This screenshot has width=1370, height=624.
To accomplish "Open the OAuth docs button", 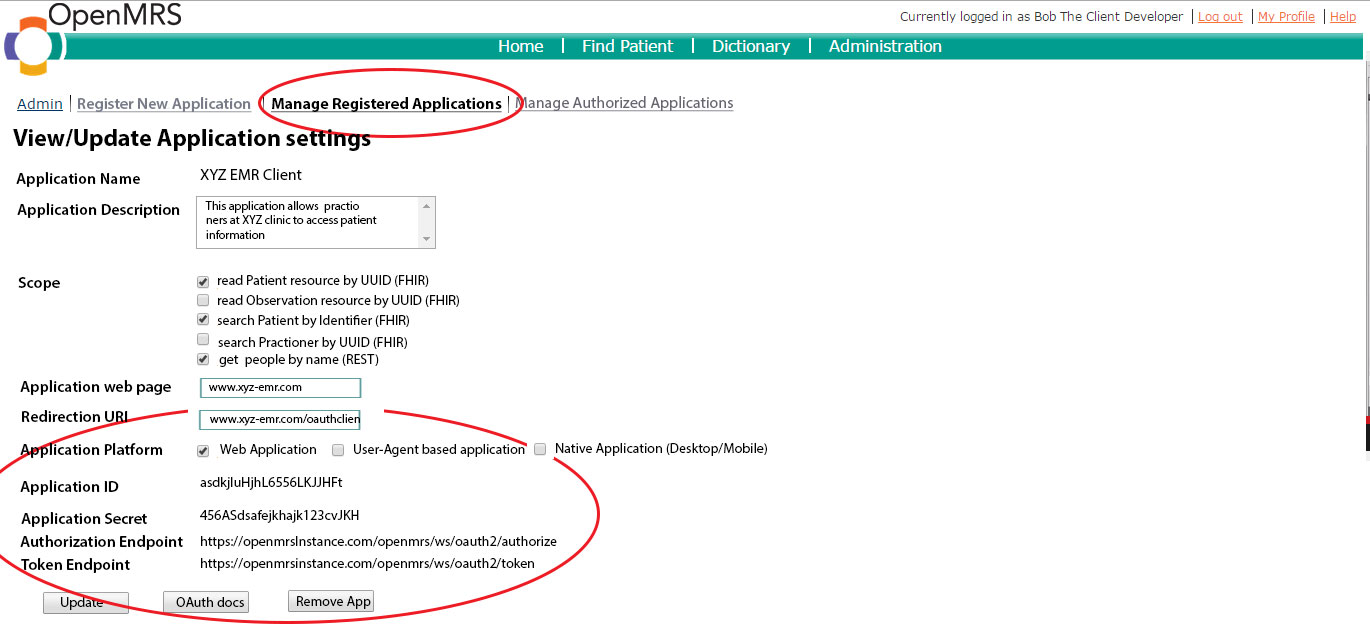I will (206, 603).
